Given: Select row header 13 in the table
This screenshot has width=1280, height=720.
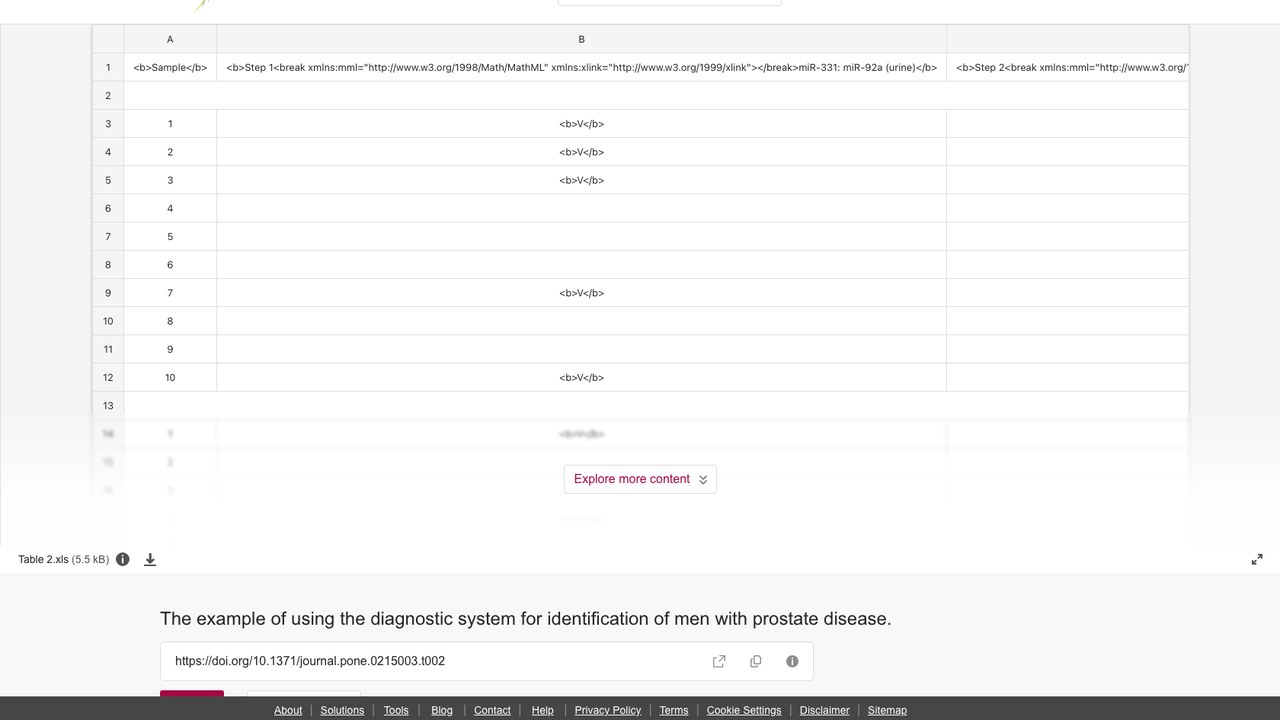Looking at the screenshot, I should click(x=108, y=405).
